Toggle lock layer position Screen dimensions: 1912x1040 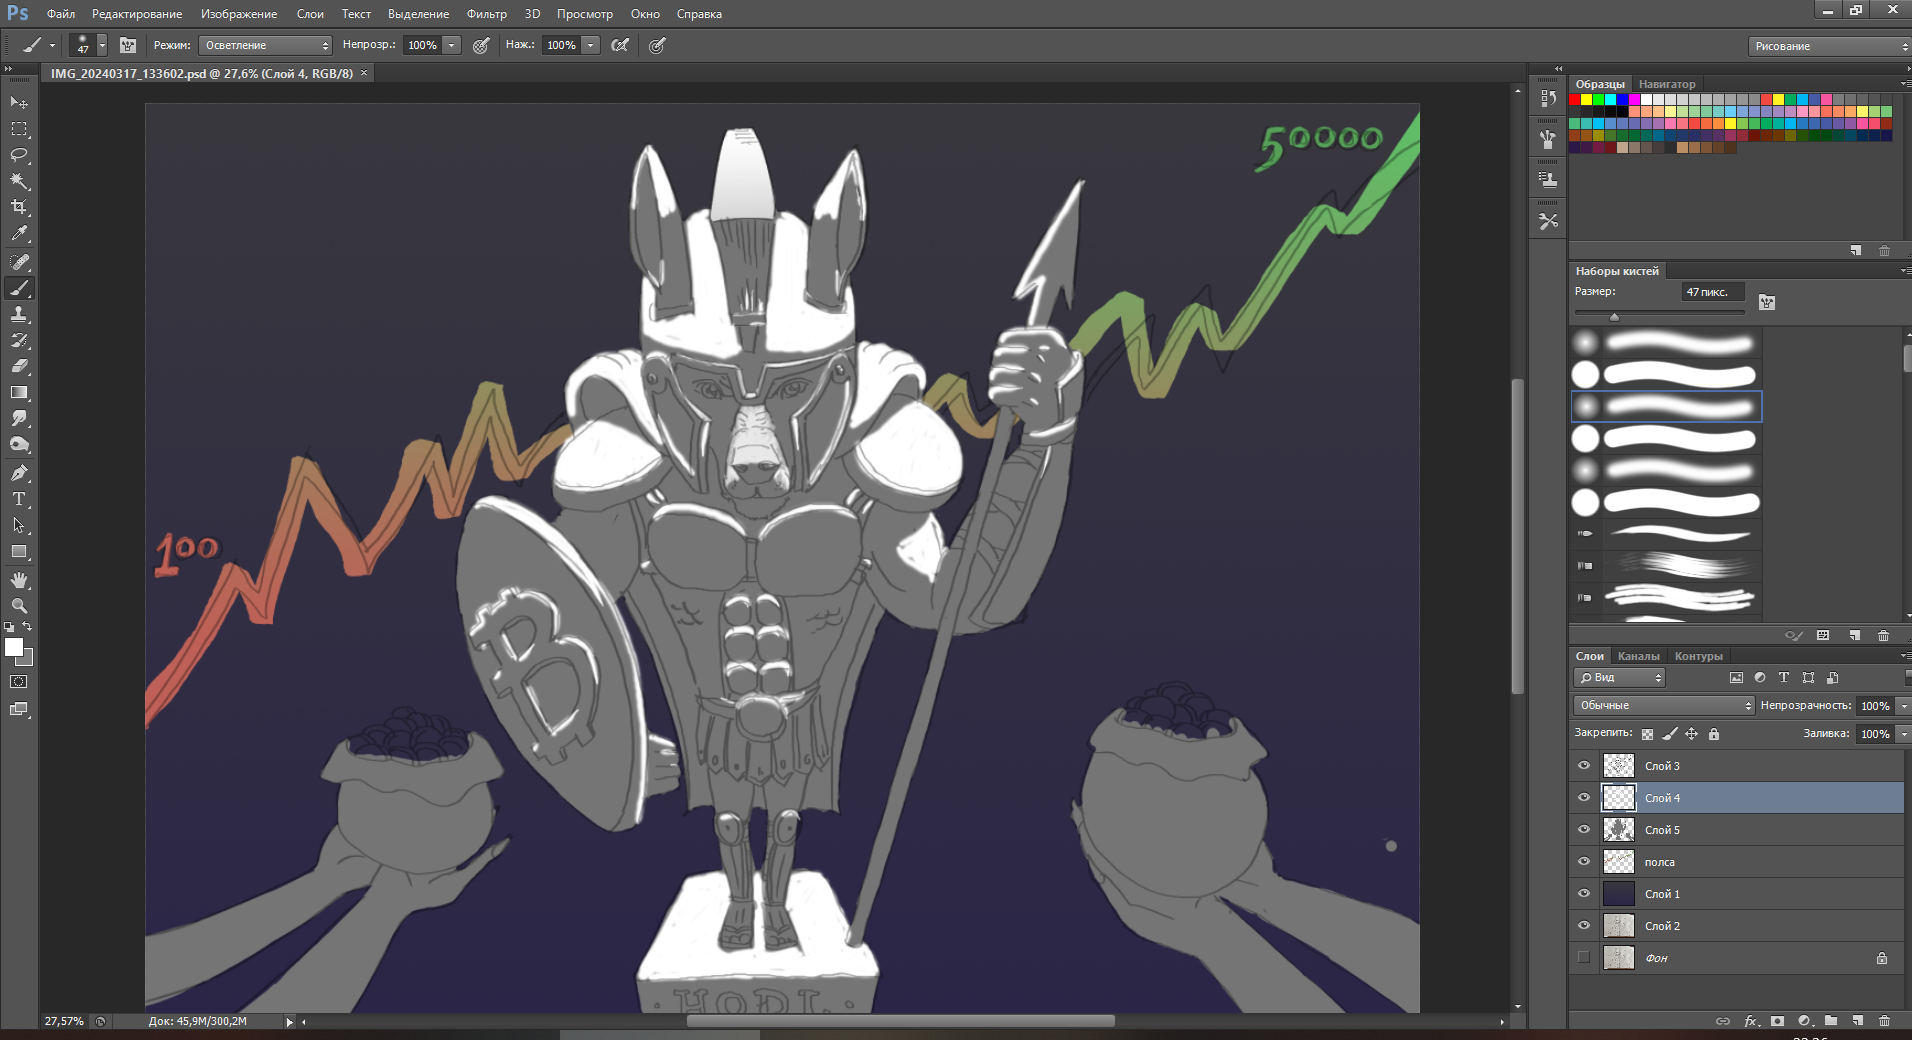click(x=1692, y=734)
